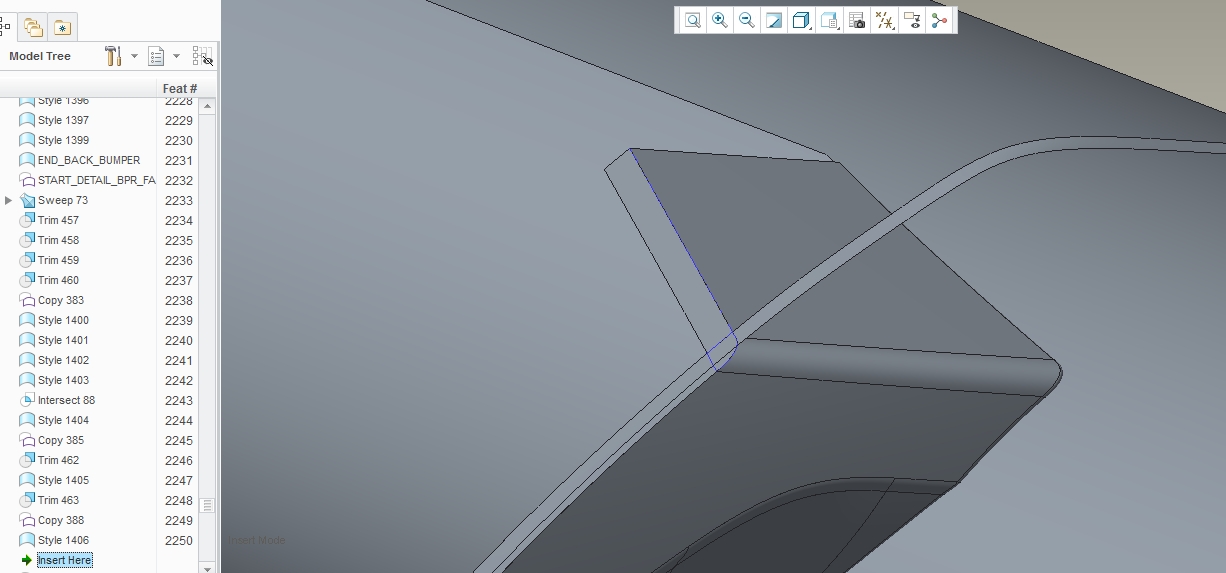Switch to the Favorites folder tab

(62, 27)
